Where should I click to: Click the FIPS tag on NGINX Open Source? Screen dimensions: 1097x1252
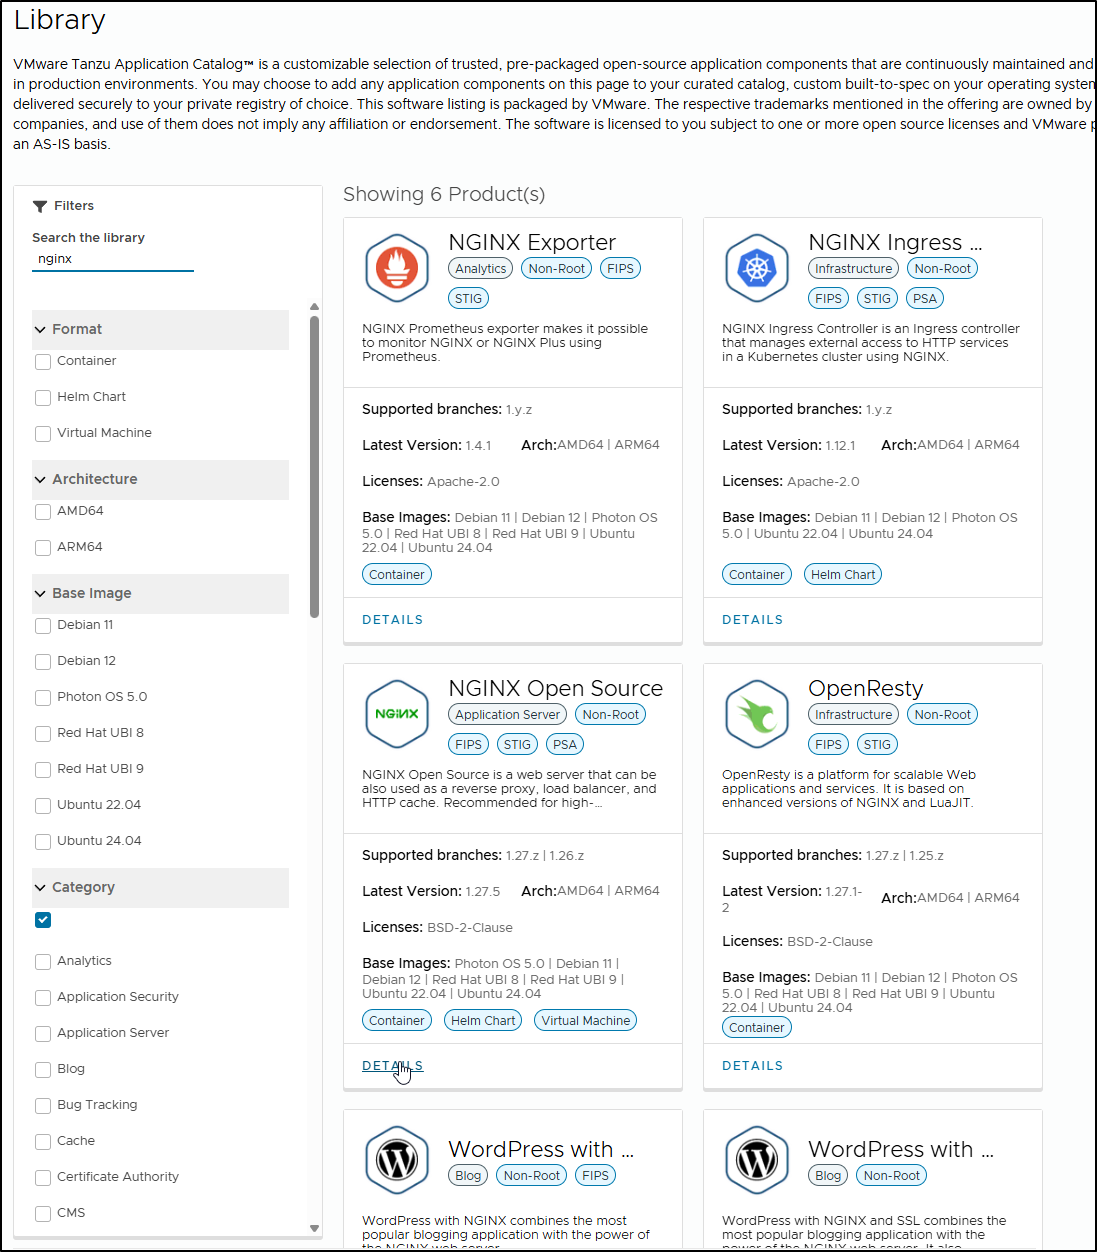pos(468,745)
